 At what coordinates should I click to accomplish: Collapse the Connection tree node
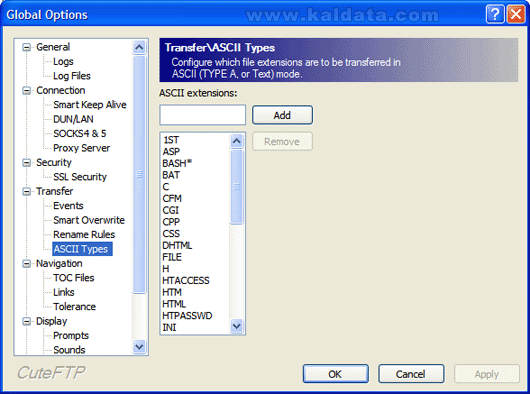pyautogui.click(x=26, y=91)
